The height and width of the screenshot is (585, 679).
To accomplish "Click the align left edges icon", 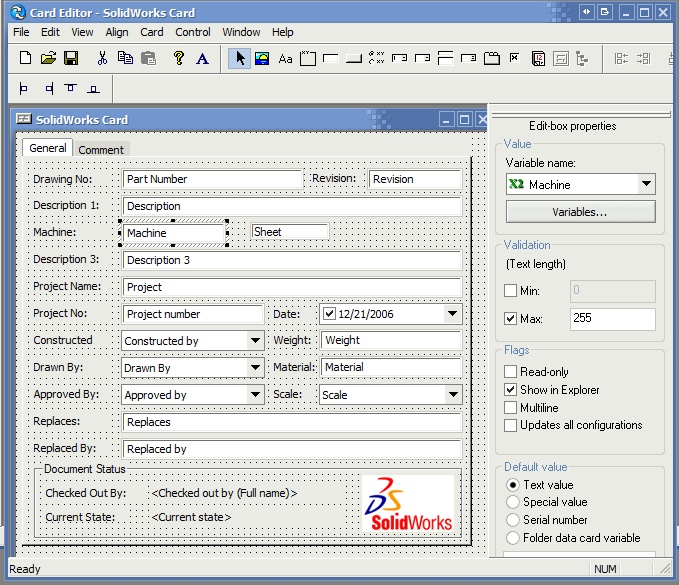I will click(23, 88).
